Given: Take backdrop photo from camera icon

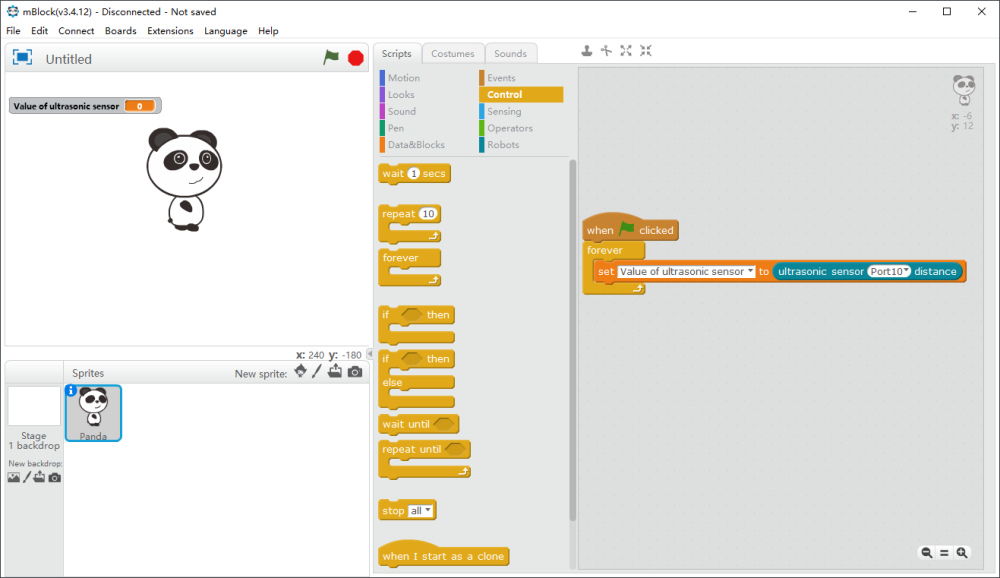Looking at the screenshot, I should [x=55, y=477].
